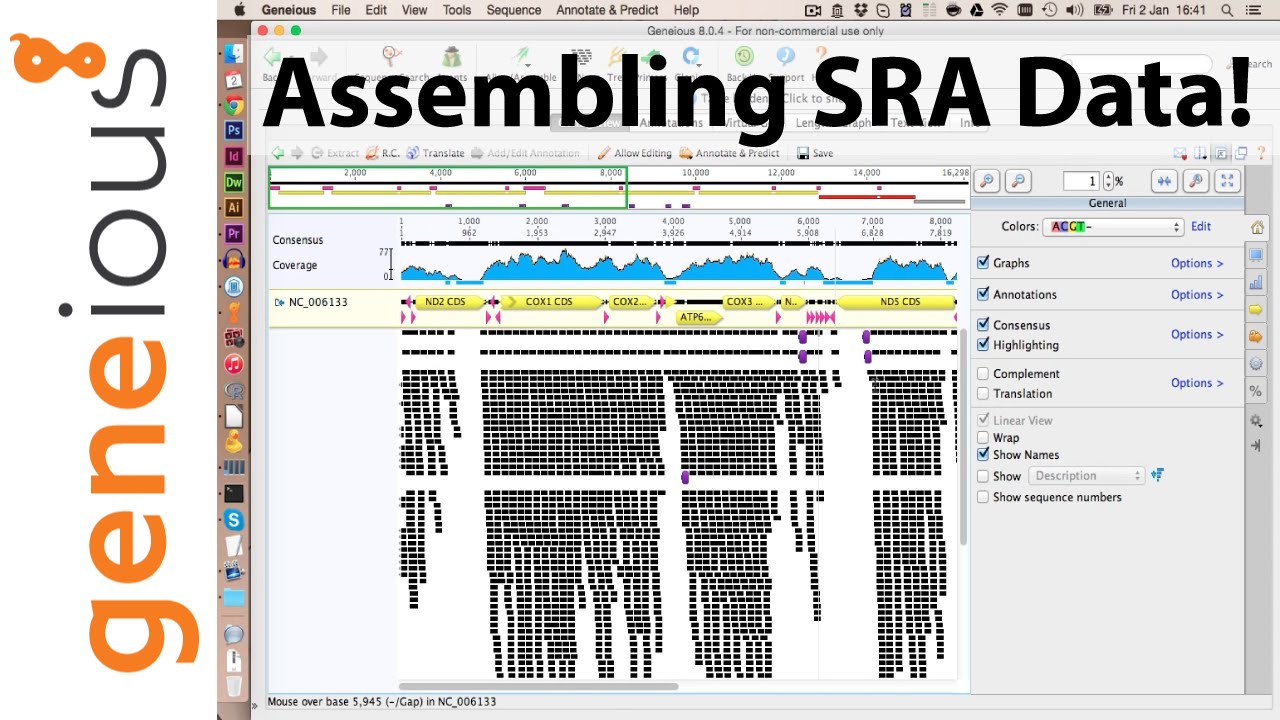Click the zoom percentage input field
The width and height of the screenshot is (1280, 720).
click(x=1081, y=181)
